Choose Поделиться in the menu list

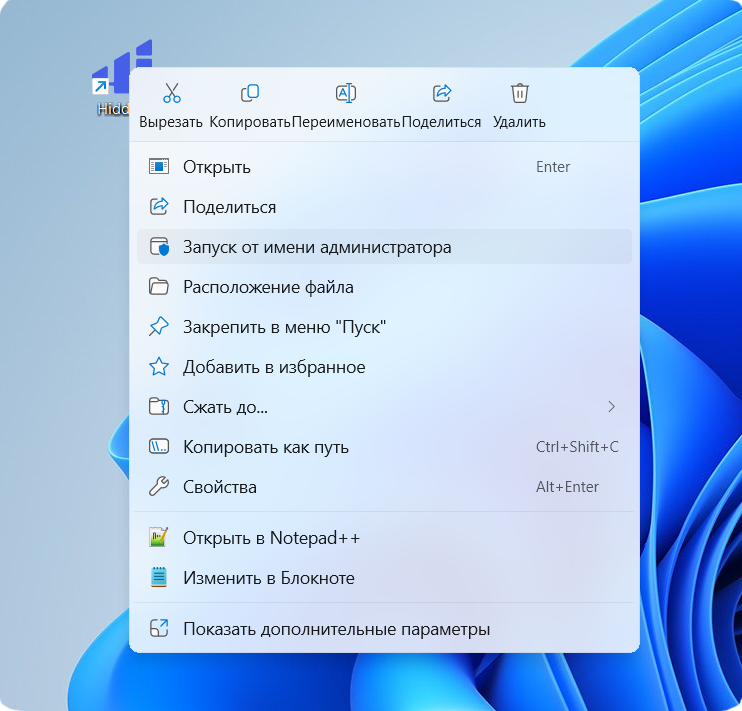(x=229, y=207)
